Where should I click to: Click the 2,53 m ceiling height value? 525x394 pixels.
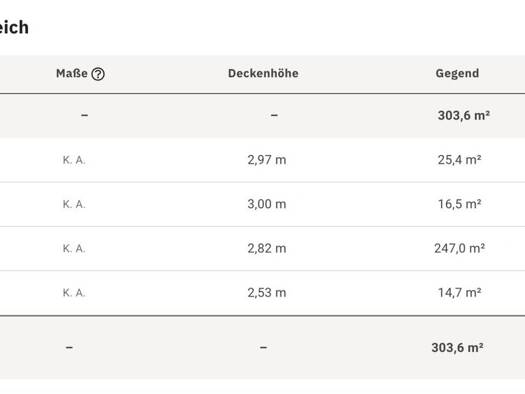coord(267,293)
